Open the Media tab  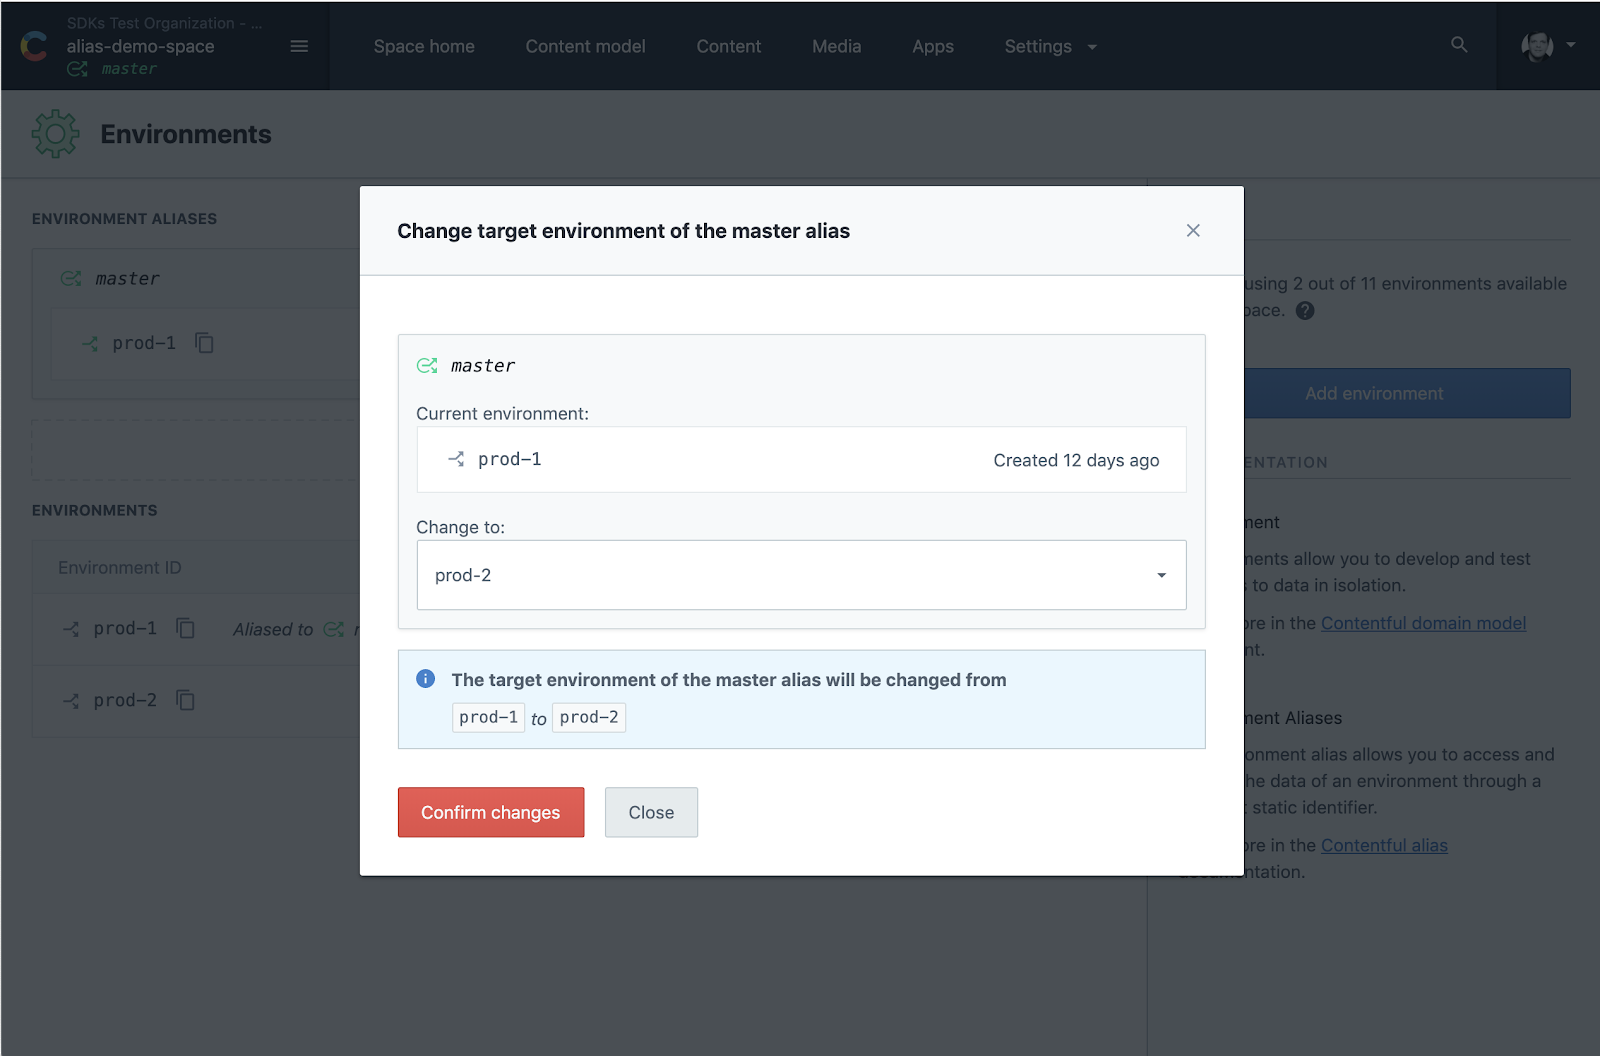(836, 46)
